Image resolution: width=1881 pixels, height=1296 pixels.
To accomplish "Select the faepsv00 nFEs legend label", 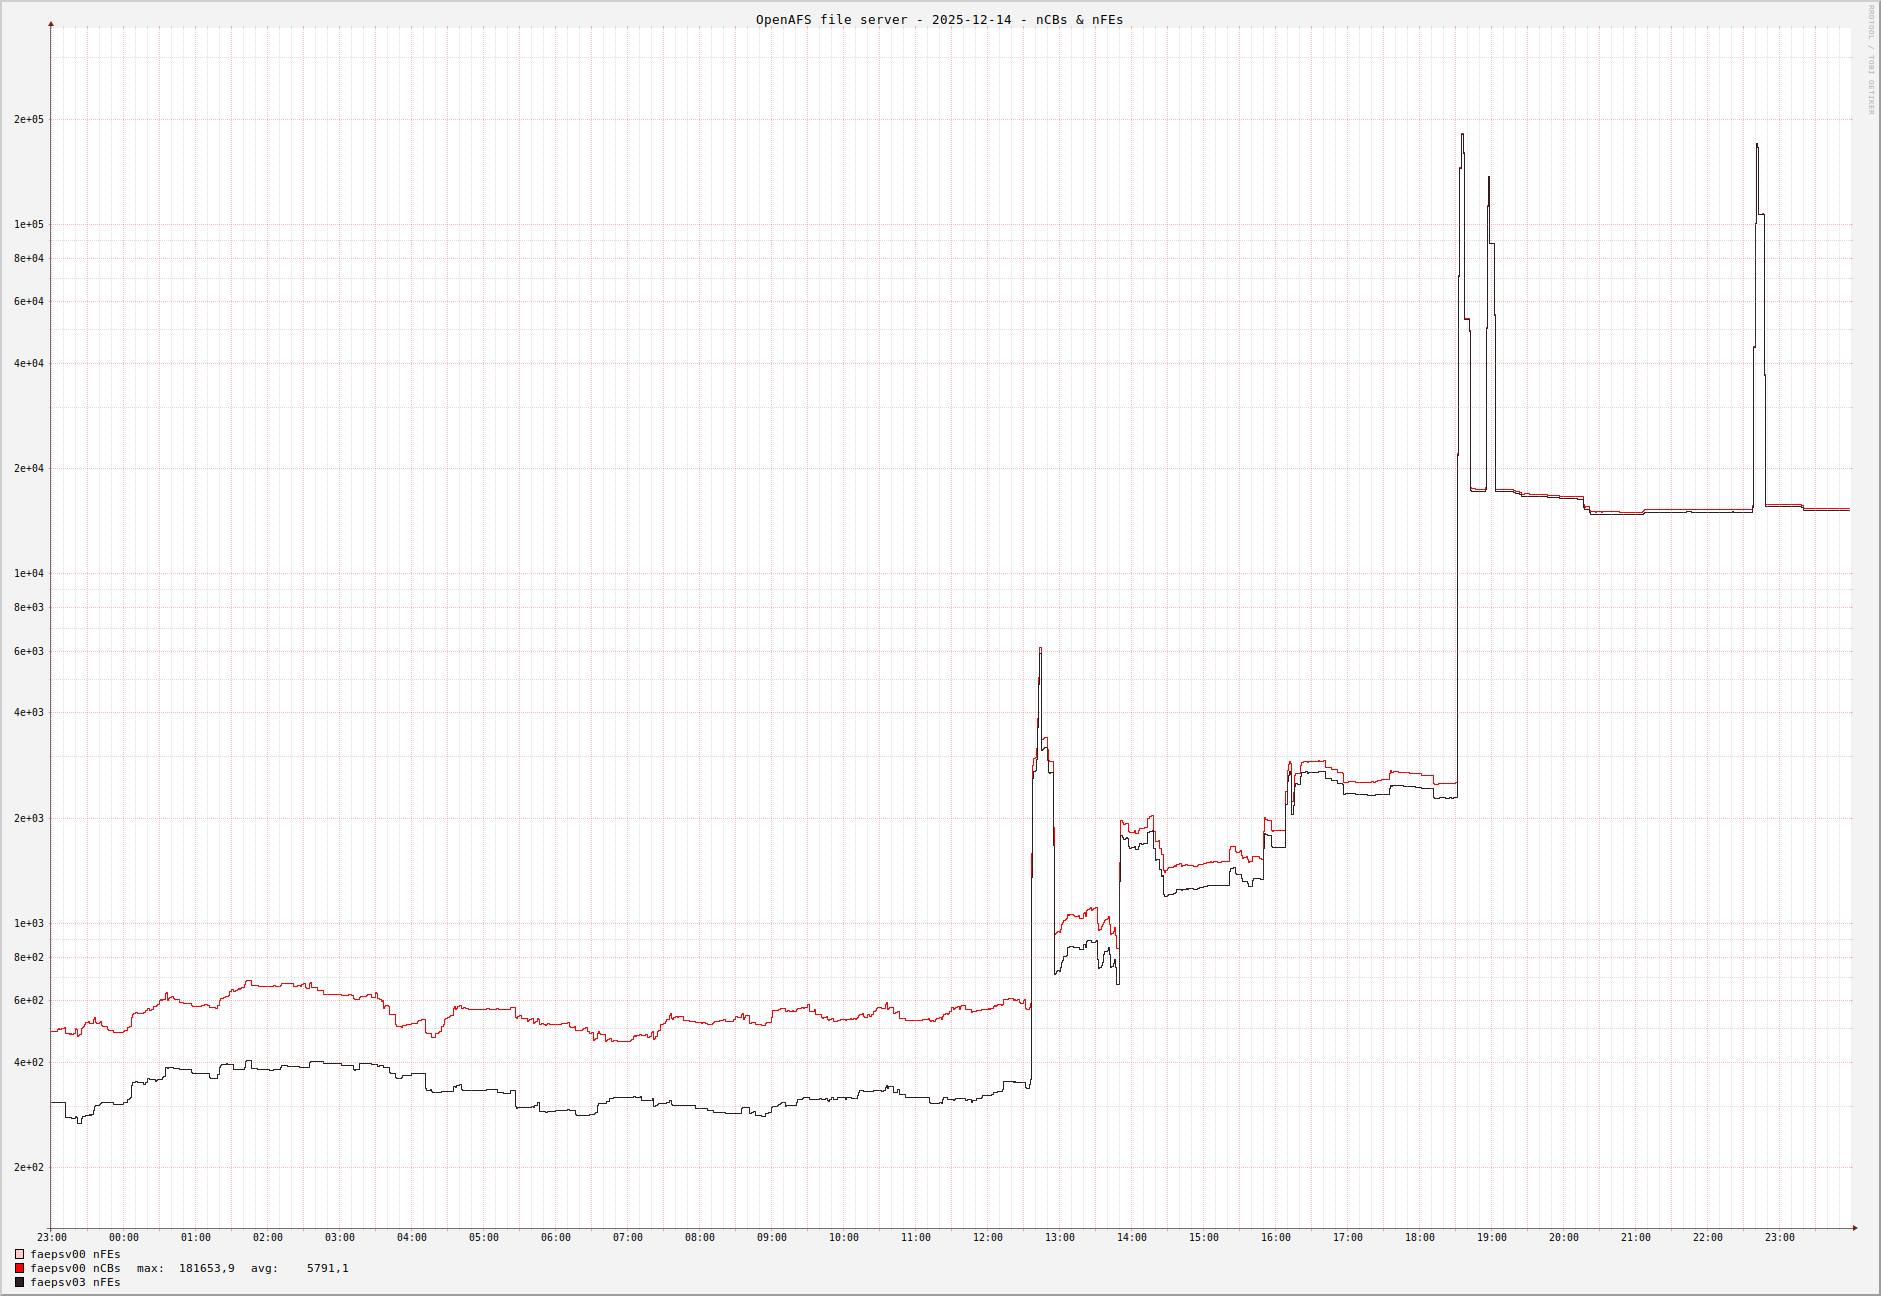I will tap(75, 1254).
